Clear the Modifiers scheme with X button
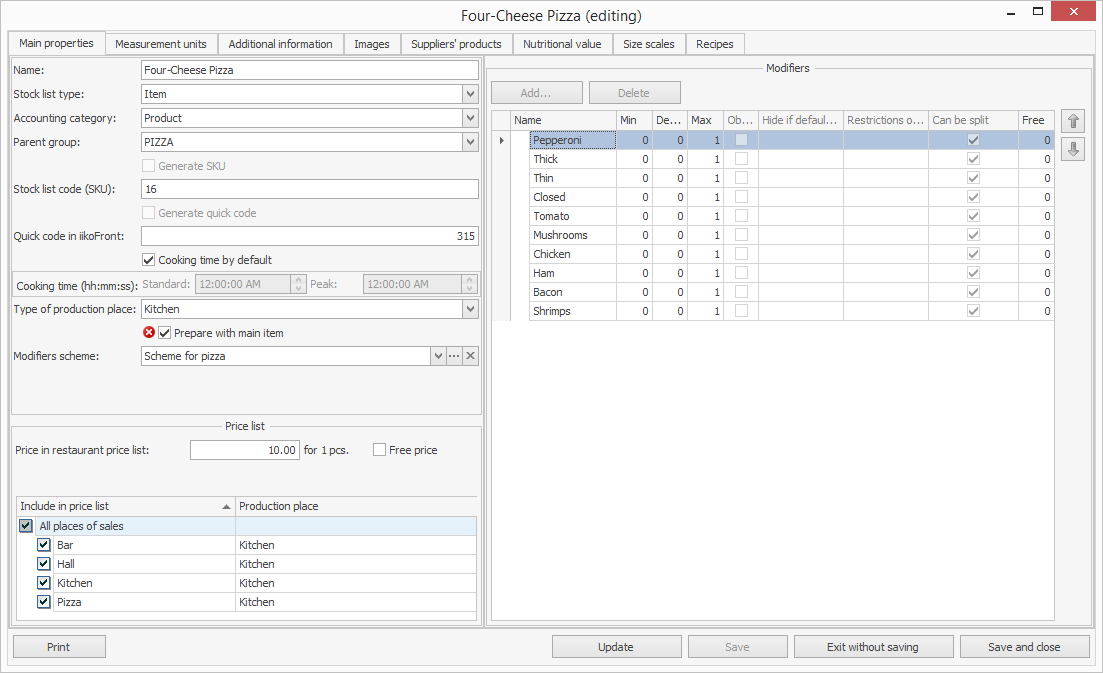Viewport: 1103px width, 673px height. click(x=471, y=356)
